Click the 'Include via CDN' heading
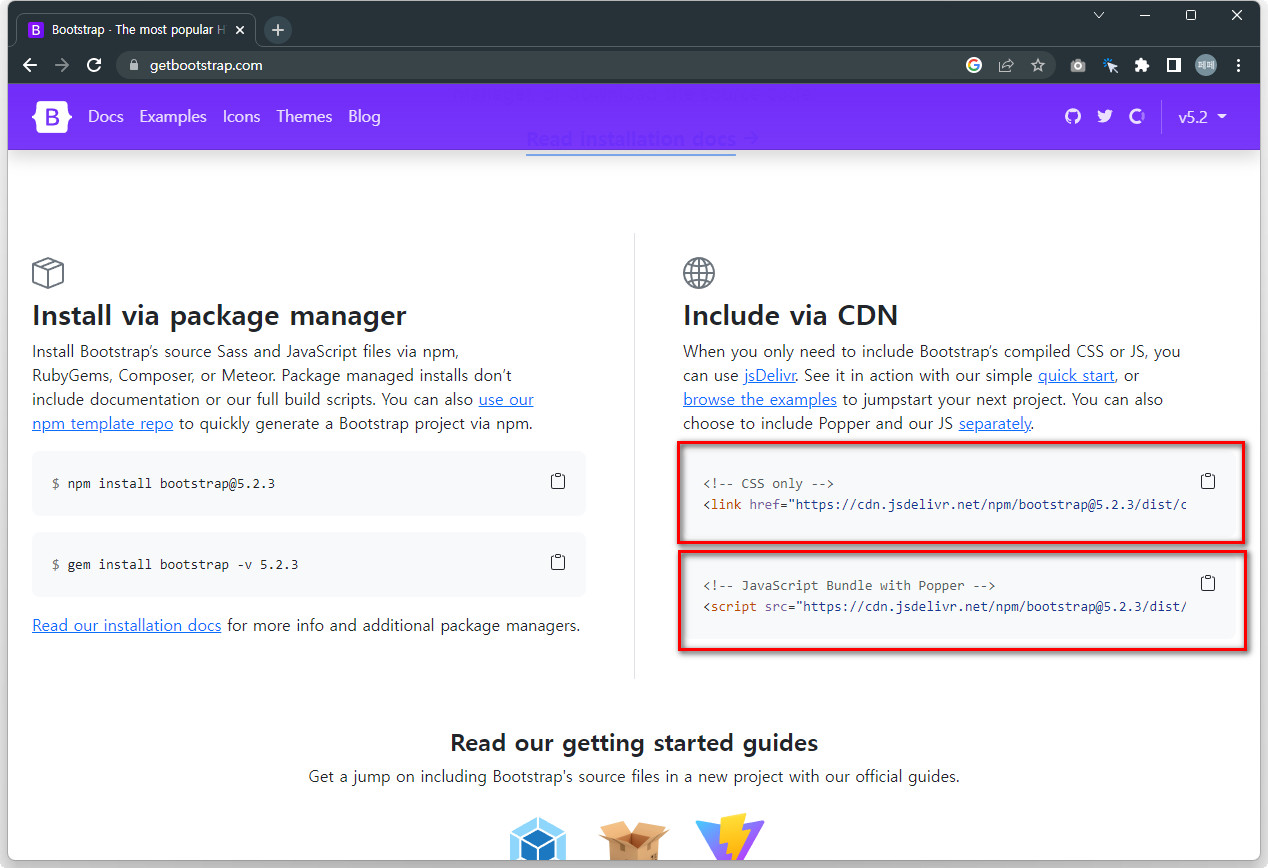This screenshot has height=868, width=1268. (790, 315)
